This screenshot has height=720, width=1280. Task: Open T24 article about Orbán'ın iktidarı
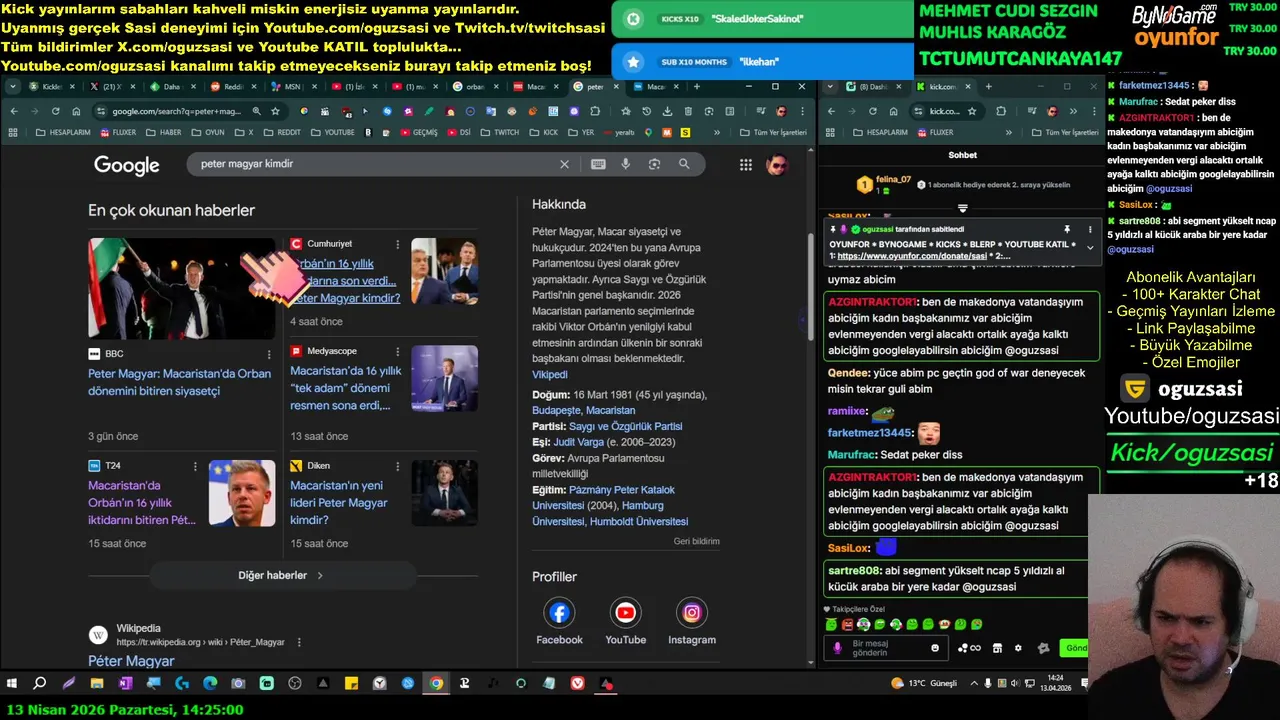pyautogui.click(x=142, y=503)
